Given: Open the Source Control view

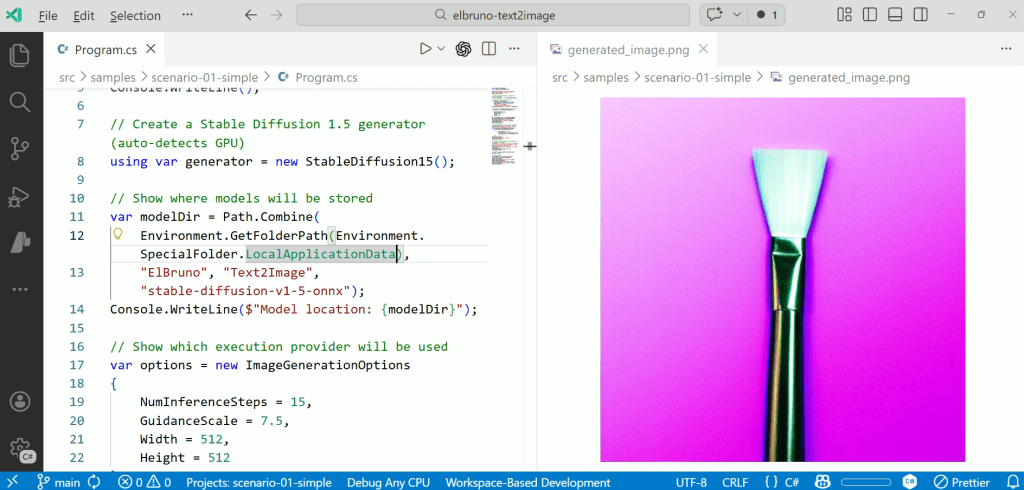Looking at the screenshot, I should 20,149.
